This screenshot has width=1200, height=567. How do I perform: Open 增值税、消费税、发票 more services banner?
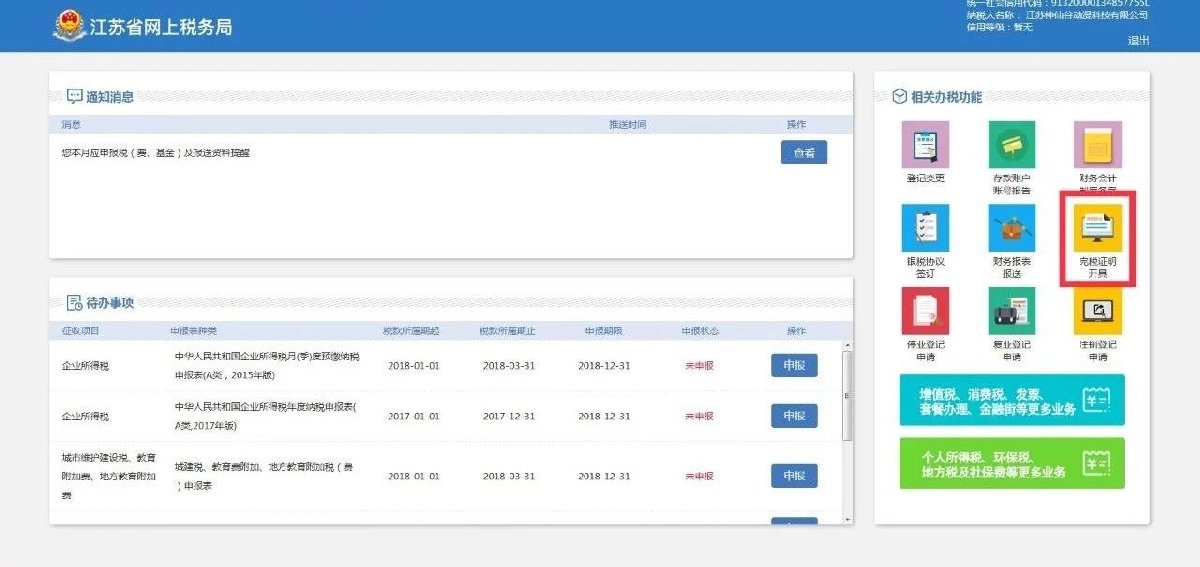pos(1011,401)
